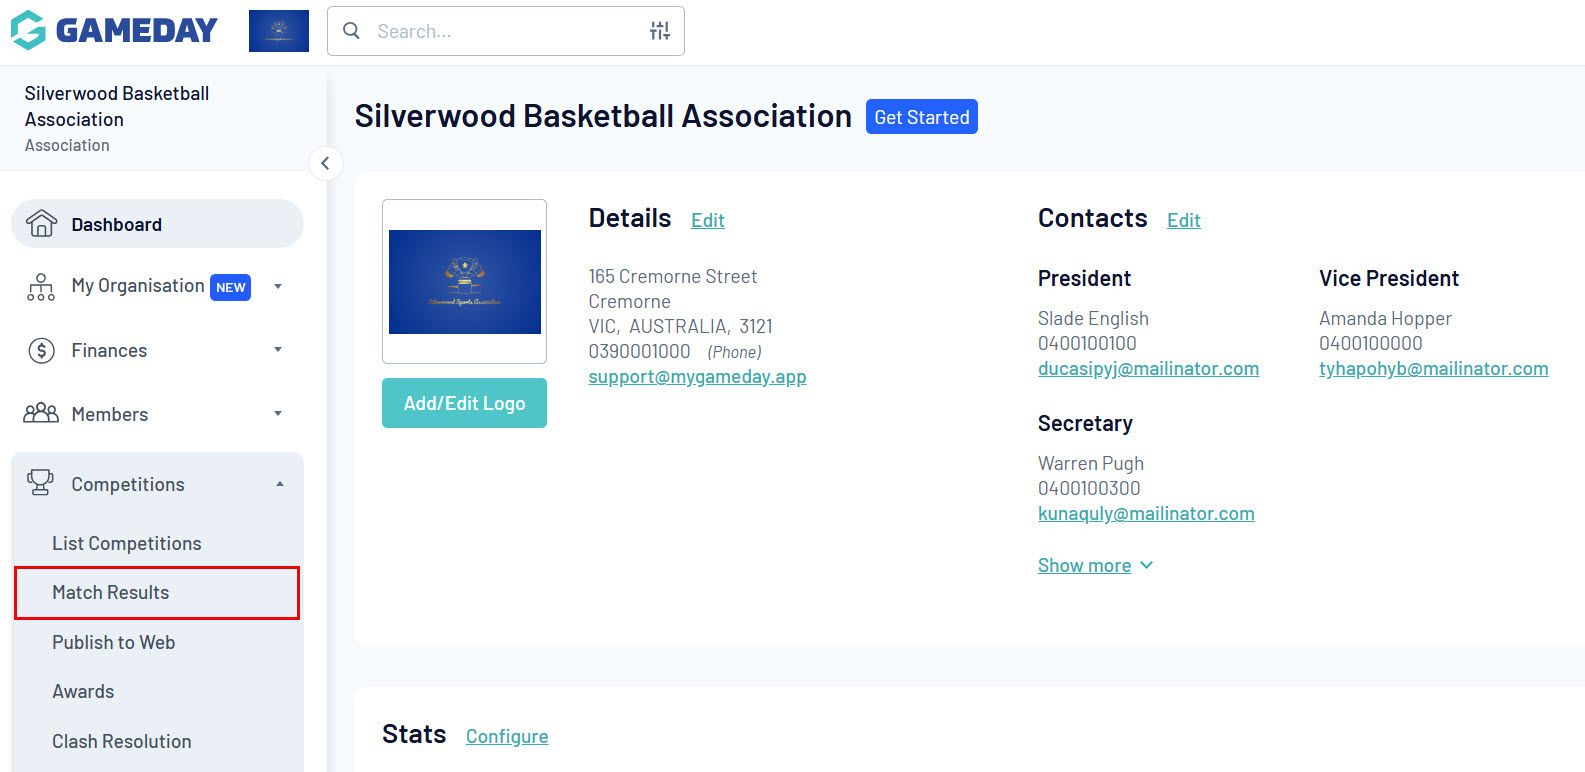The width and height of the screenshot is (1585, 772).
Task: Expand contacts with Show more
Action: (1095, 565)
